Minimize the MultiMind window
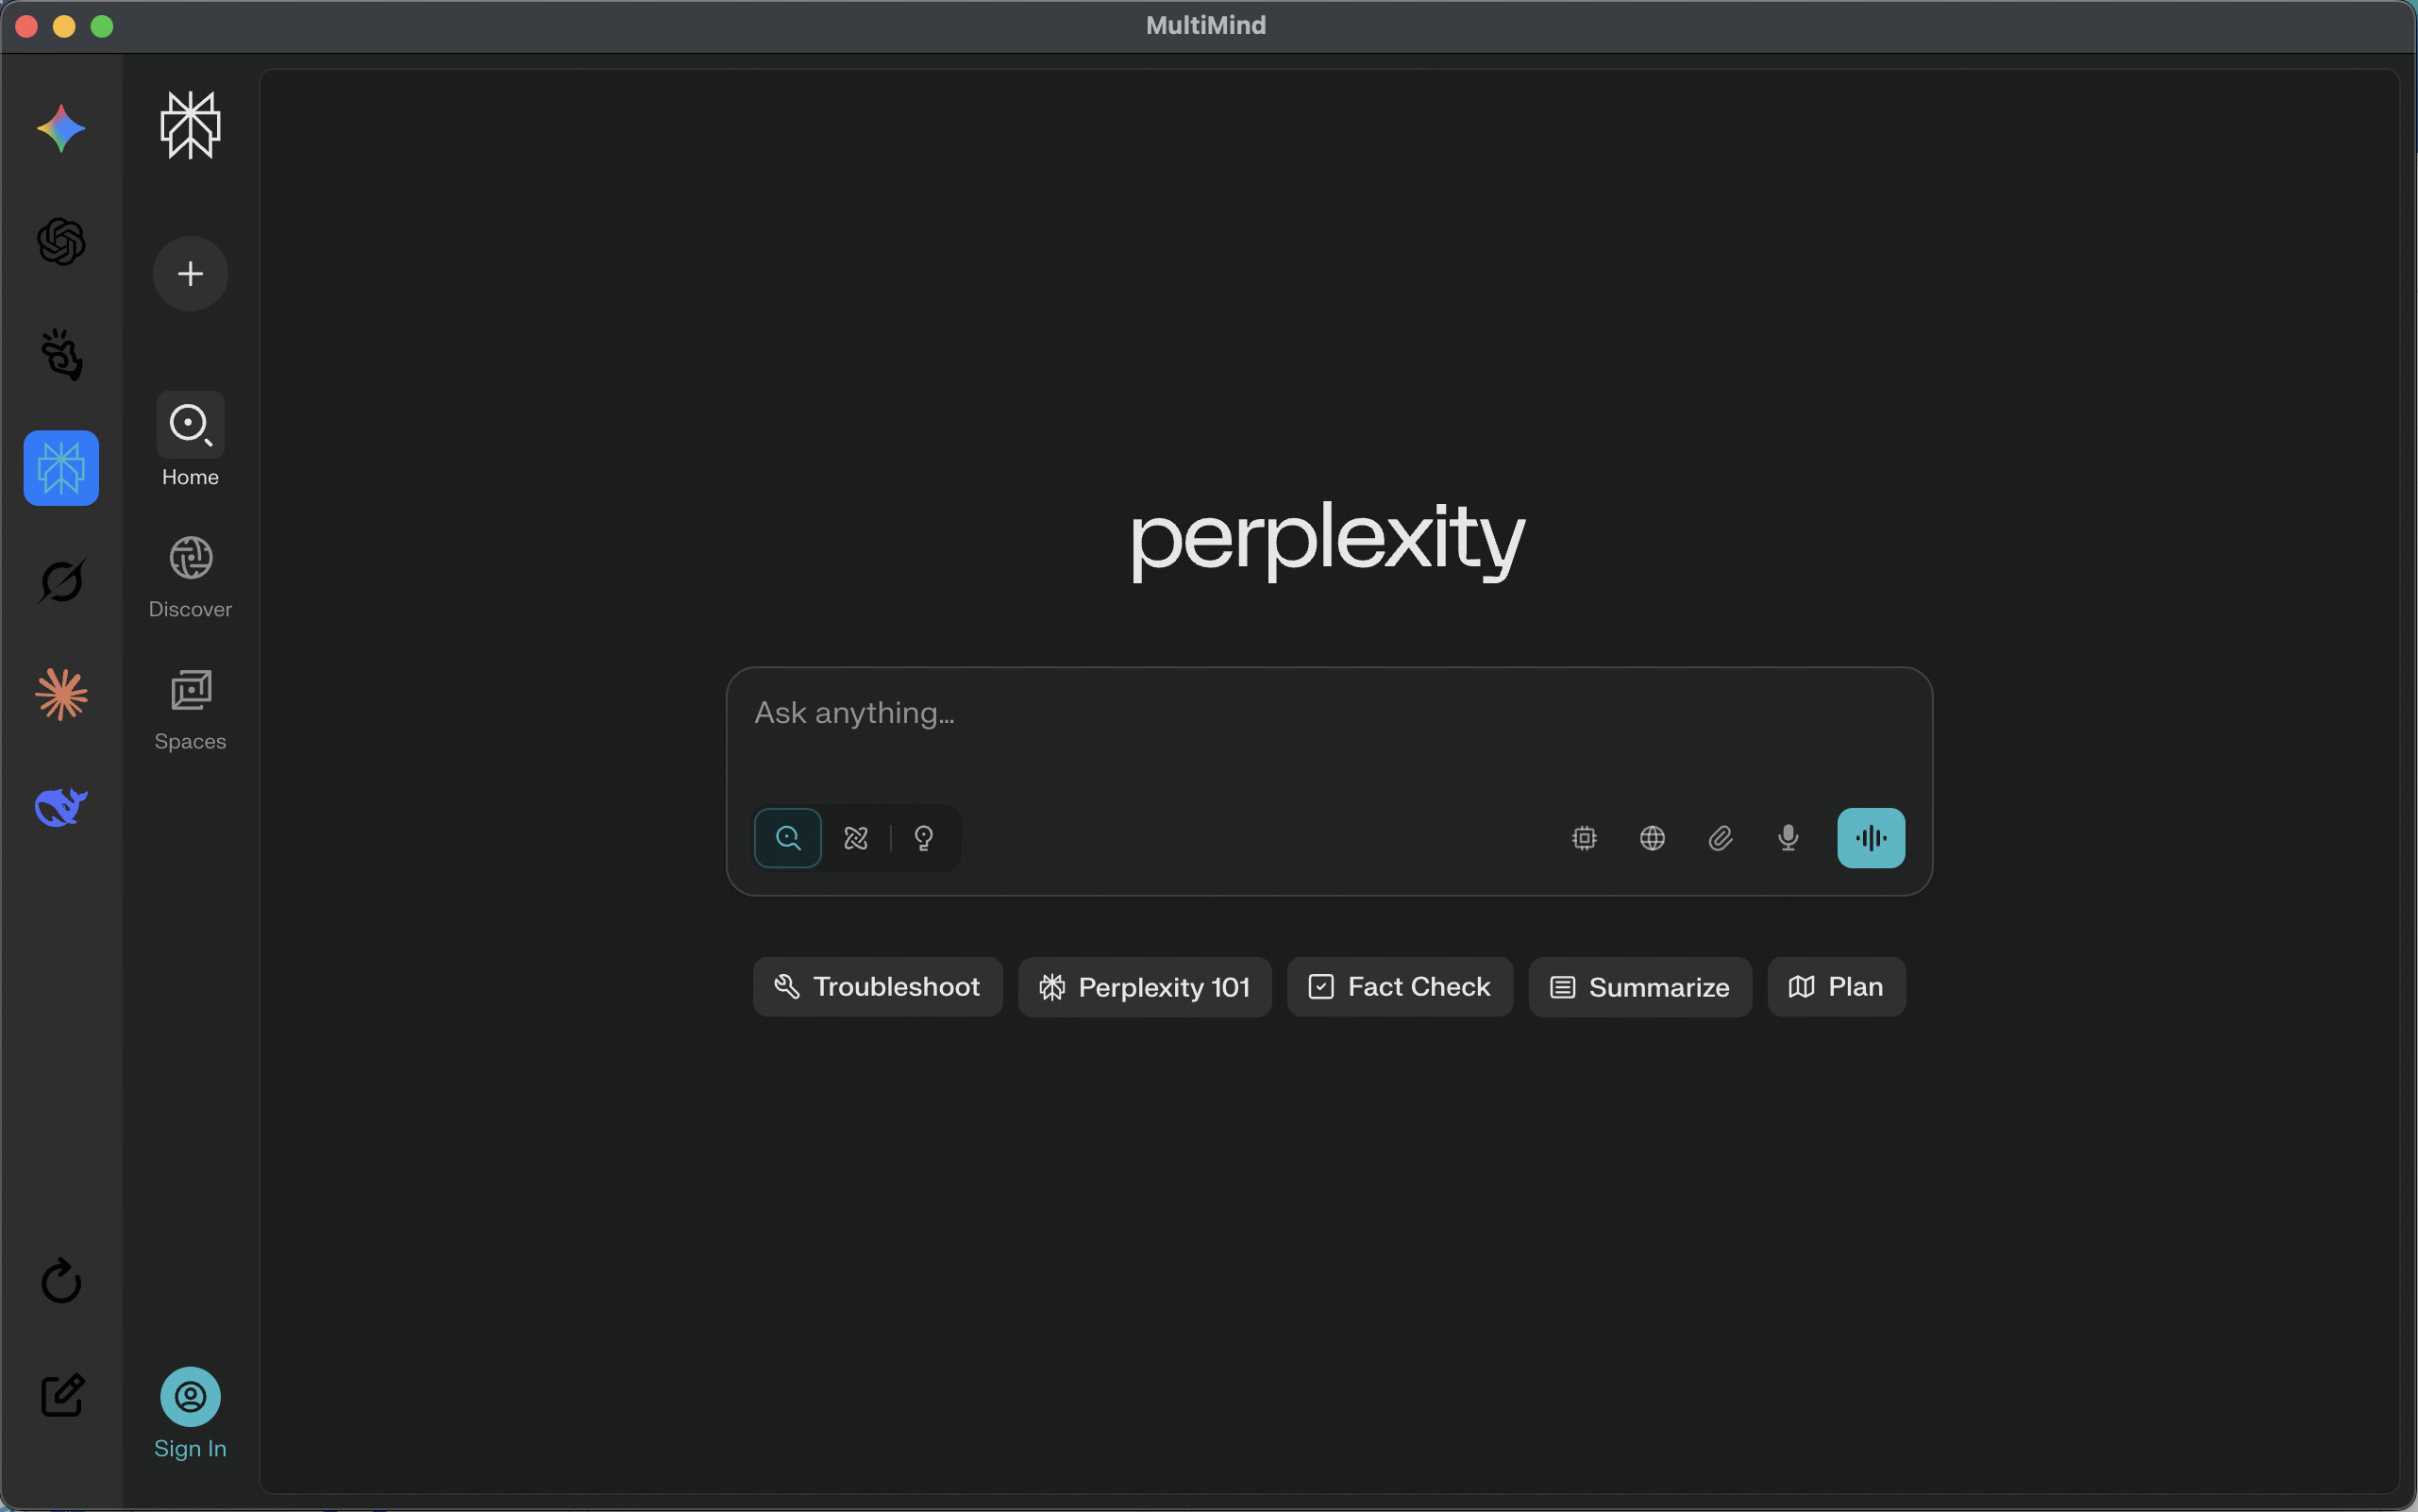Screen dimensions: 2418x1512 (64, 26)
